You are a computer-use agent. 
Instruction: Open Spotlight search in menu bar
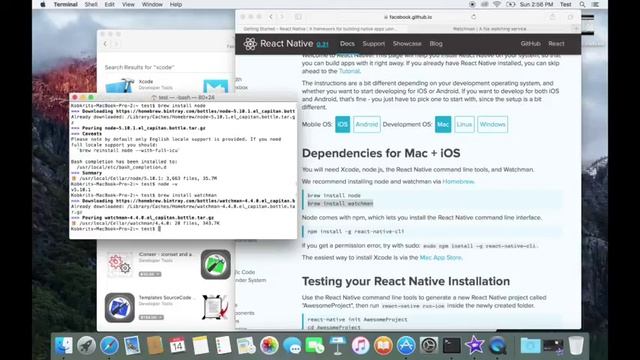582,4
